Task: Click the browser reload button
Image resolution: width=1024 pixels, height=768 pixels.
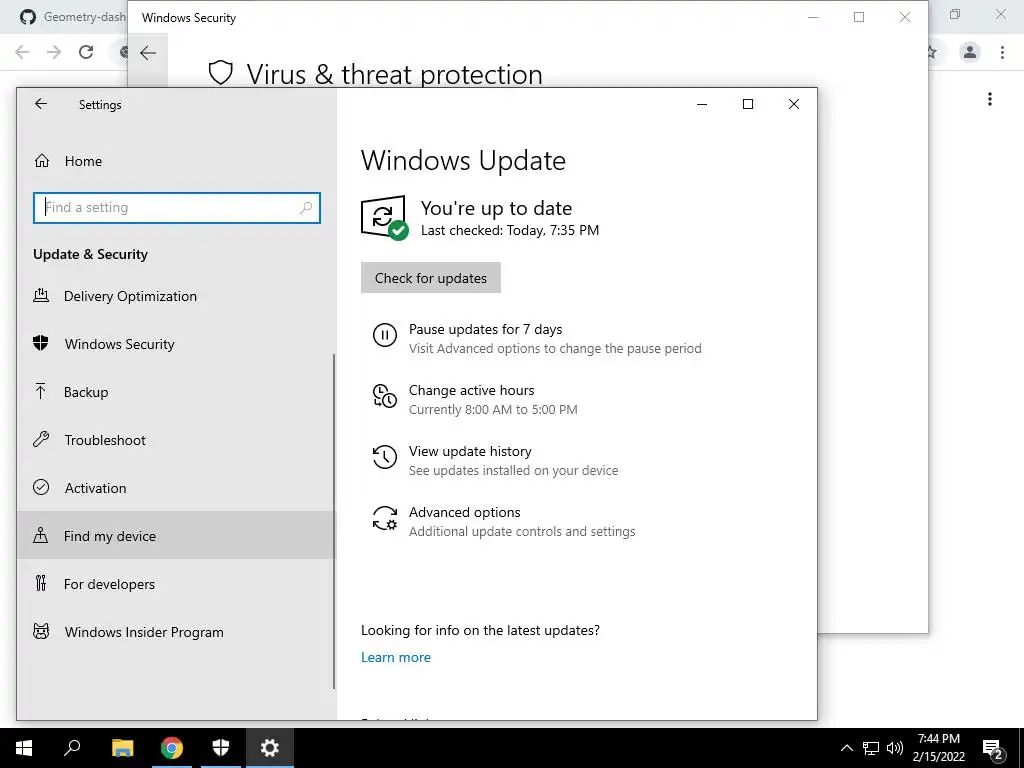Action: pos(86,52)
